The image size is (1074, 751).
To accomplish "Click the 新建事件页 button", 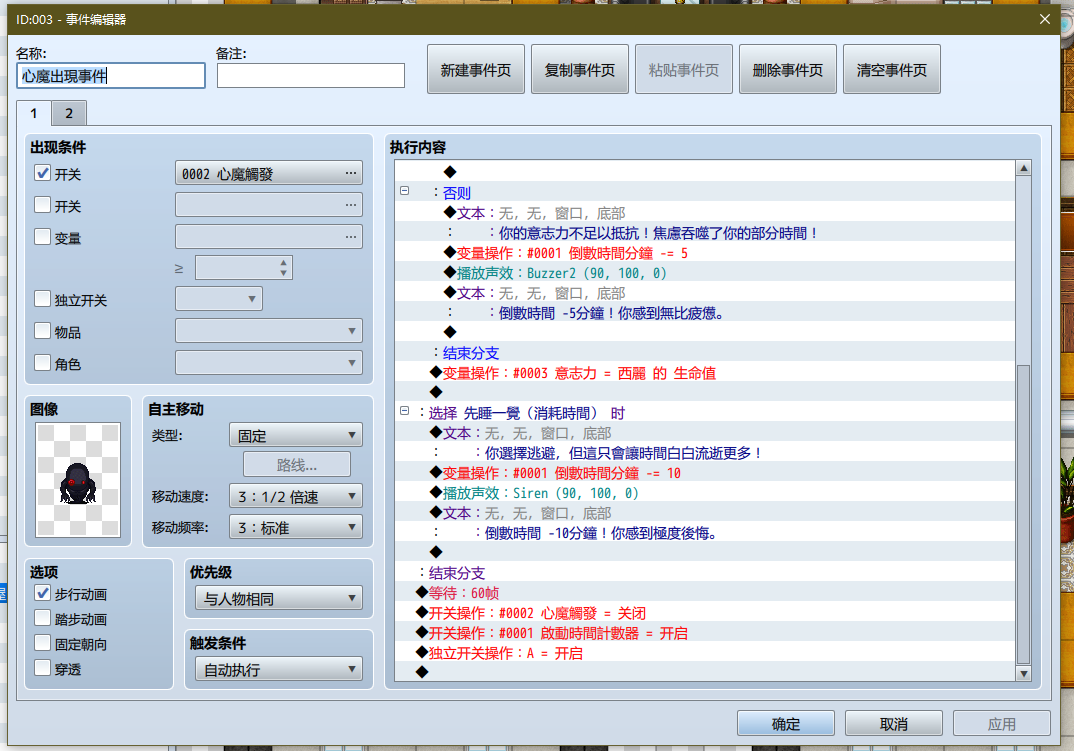I will pyautogui.click(x=476, y=69).
